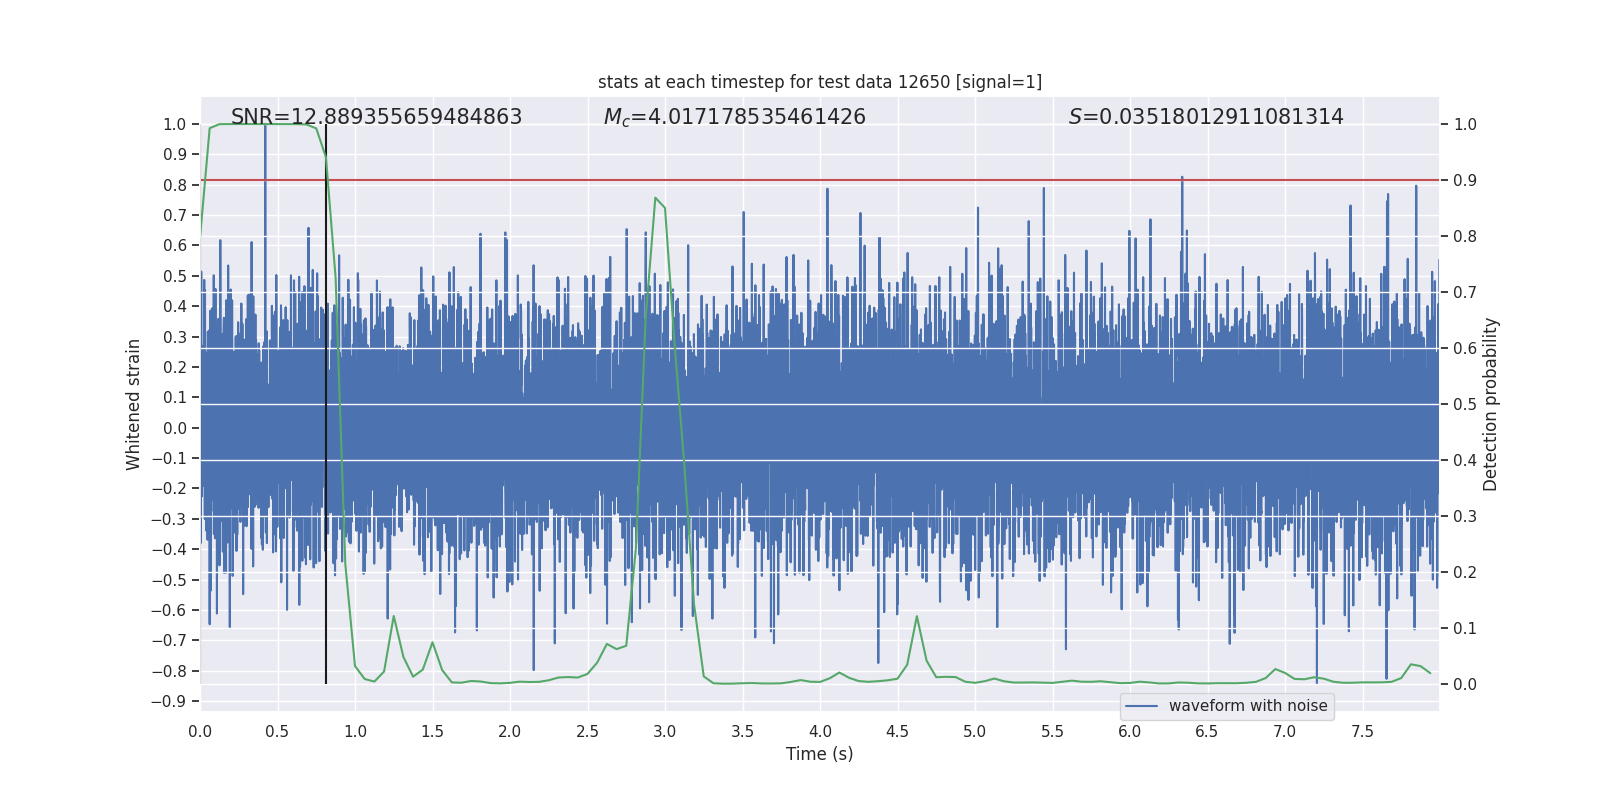
Task: Click the S=0.0351 annotation text
Action: click(1205, 117)
